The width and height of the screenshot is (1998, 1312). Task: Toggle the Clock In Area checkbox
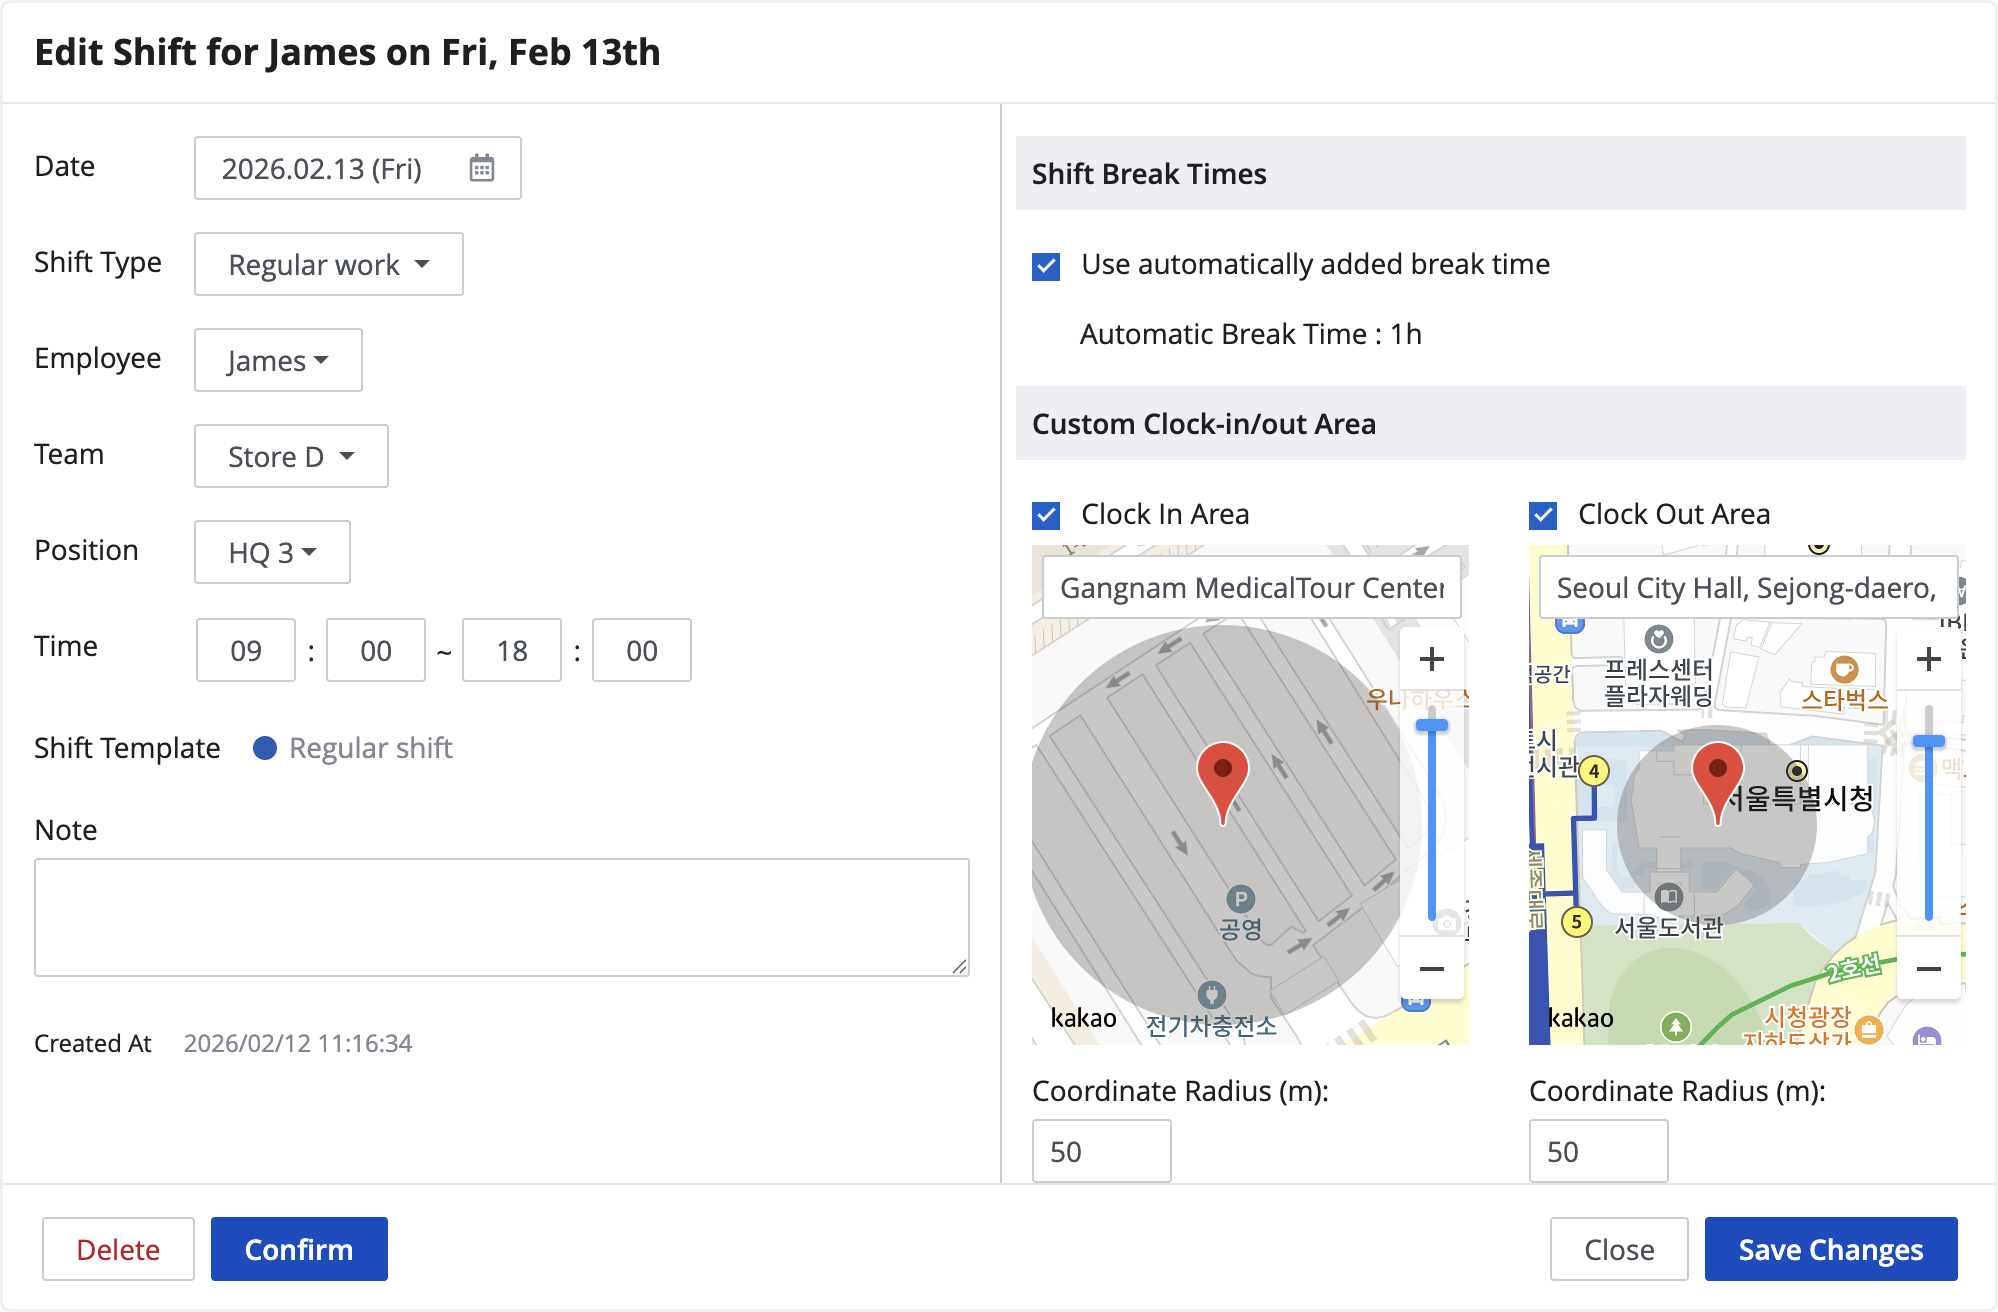pyautogui.click(x=1046, y=515)
